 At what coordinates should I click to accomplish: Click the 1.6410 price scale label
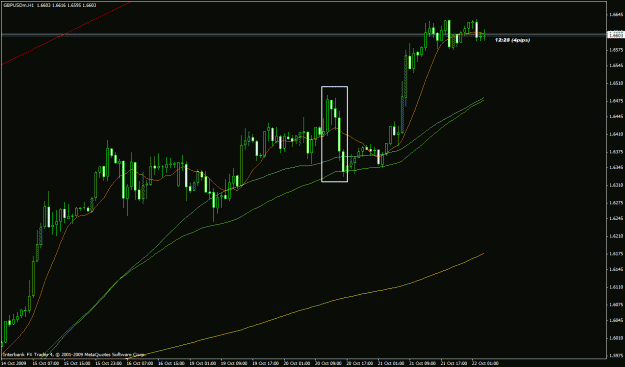[x=616, y=134]
